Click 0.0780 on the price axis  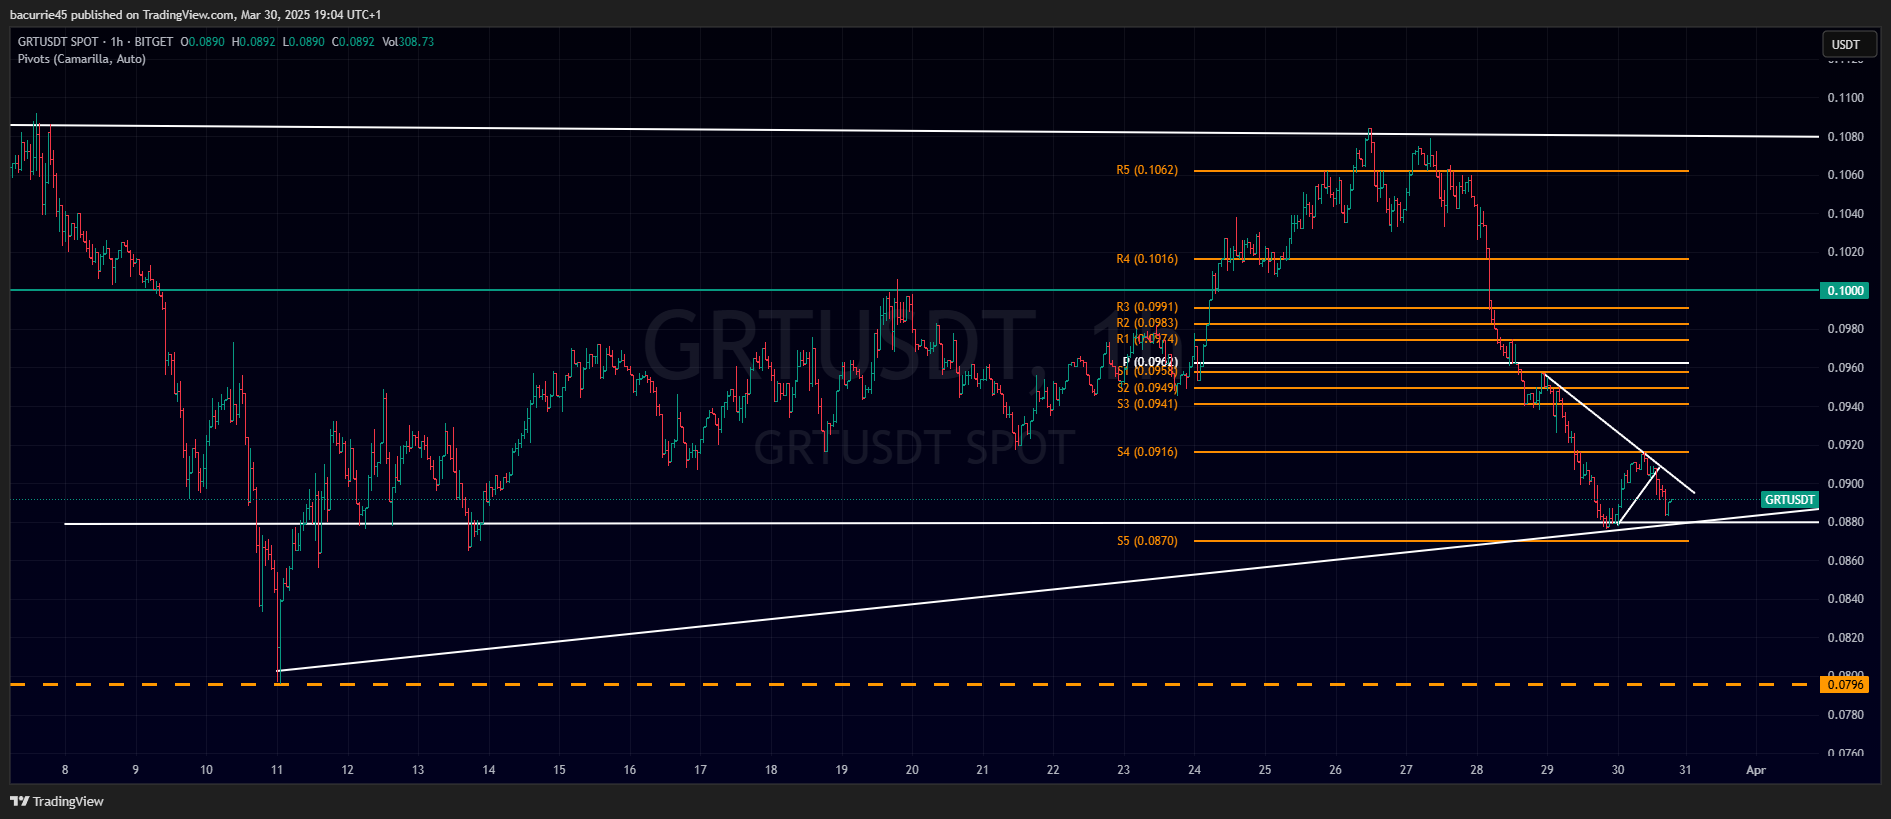tap(1845, 715)
